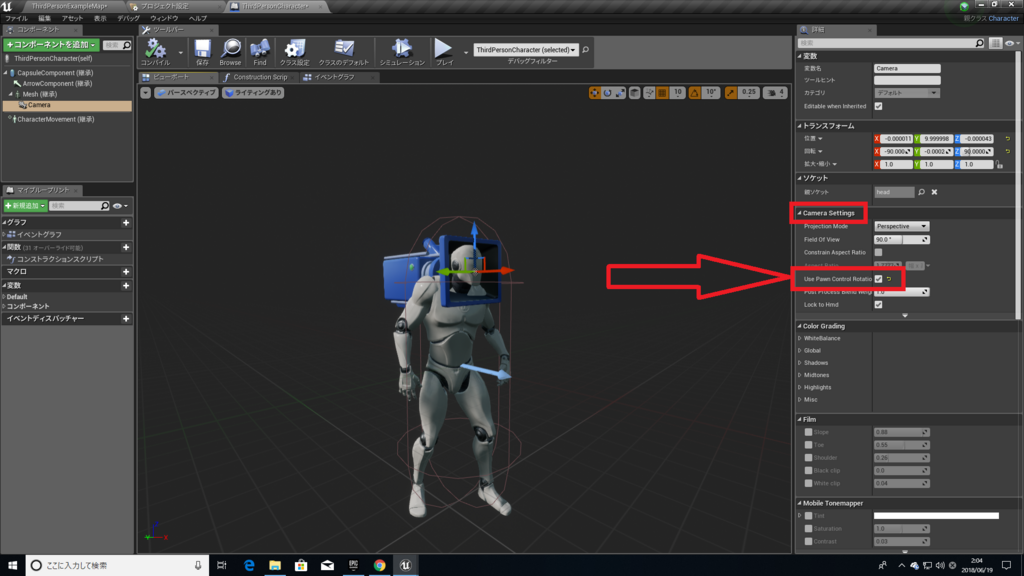Toggle rotation snapping triangle icon

click(x=694, y=93)
